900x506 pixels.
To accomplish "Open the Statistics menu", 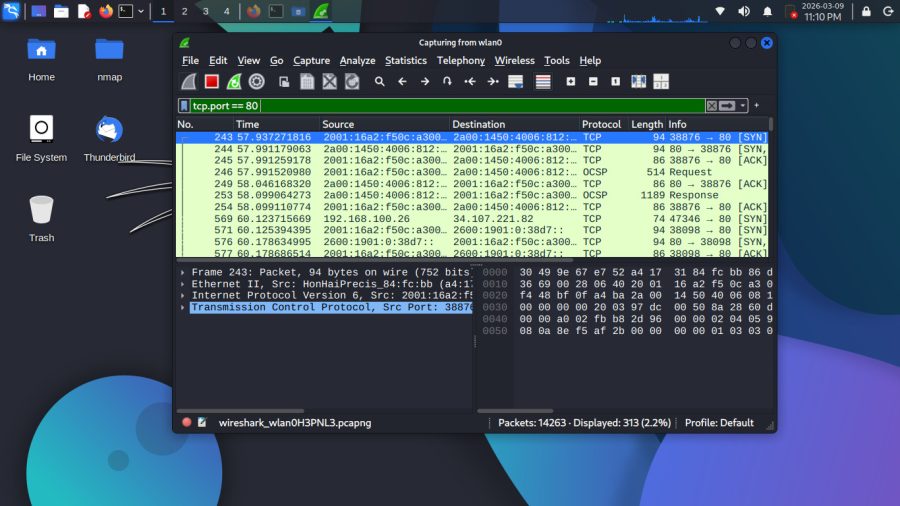I will coord(405,61).
